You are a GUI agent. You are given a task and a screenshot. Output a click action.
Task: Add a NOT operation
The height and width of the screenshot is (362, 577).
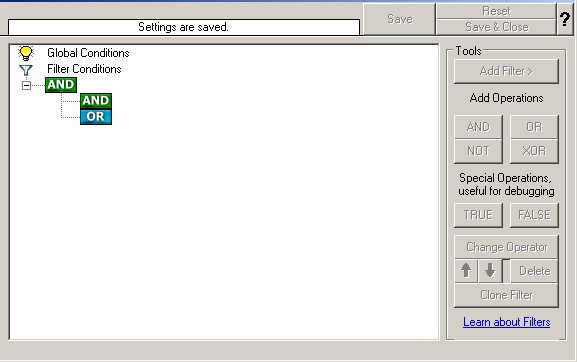click(478, 151)
